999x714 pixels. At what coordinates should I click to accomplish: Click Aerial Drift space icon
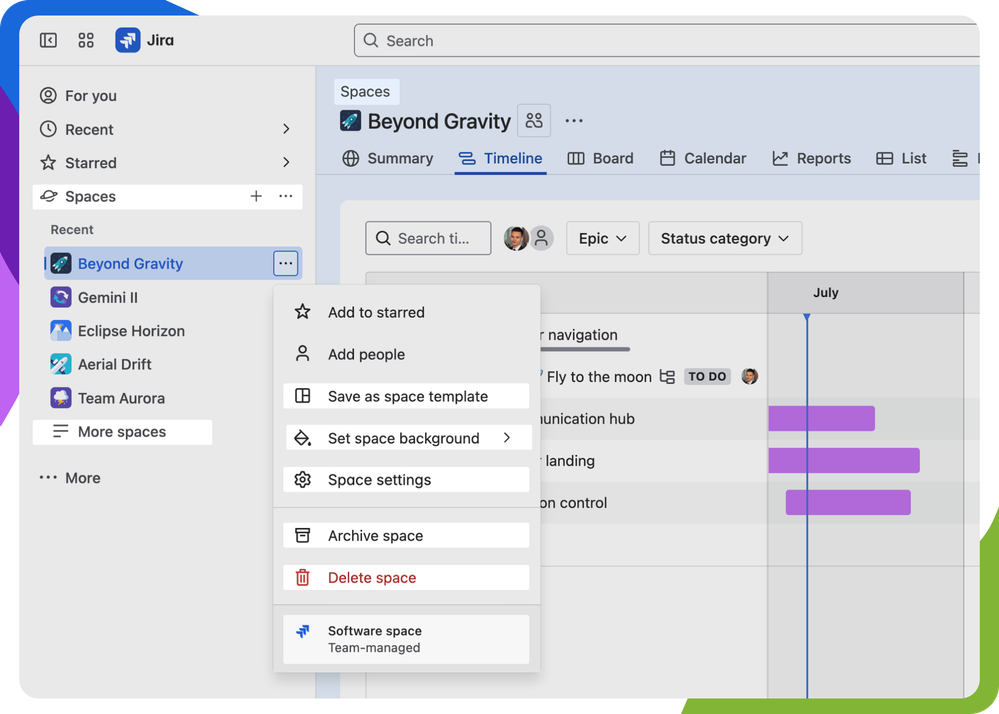pyautogui.click(x=61, y=364)
